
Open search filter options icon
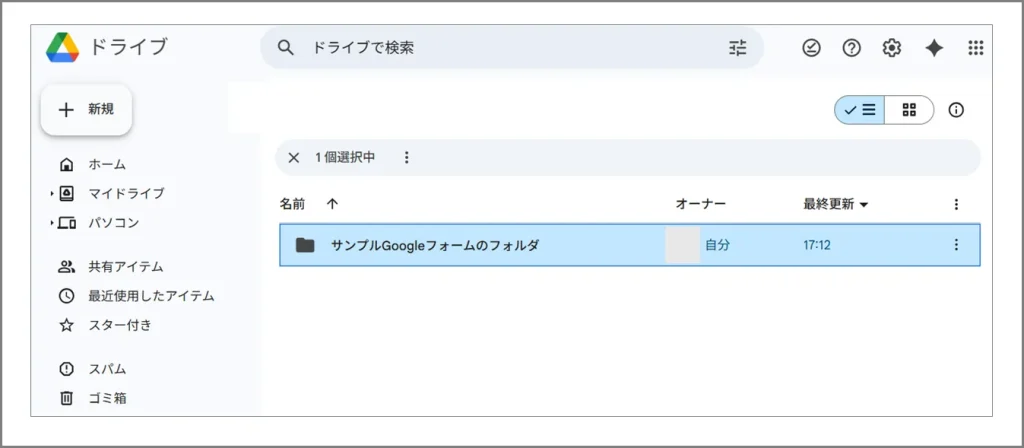point(738,47)
